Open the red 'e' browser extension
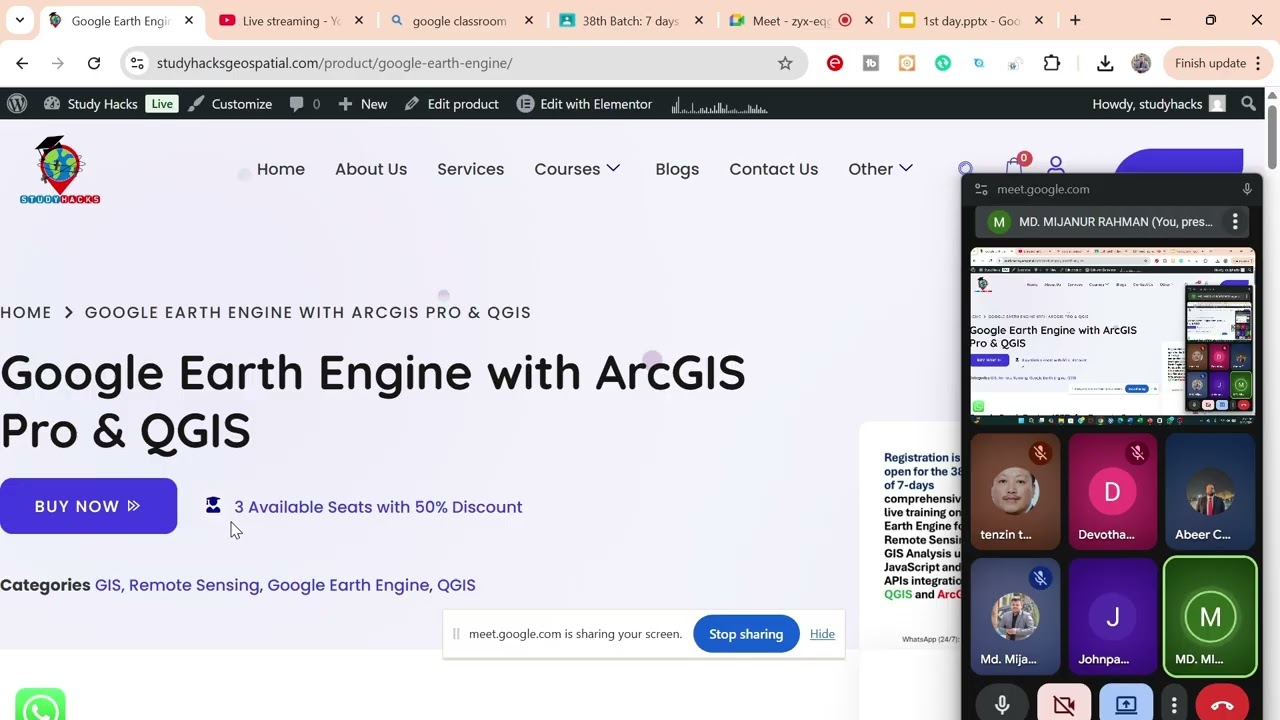 coord(835,63)
